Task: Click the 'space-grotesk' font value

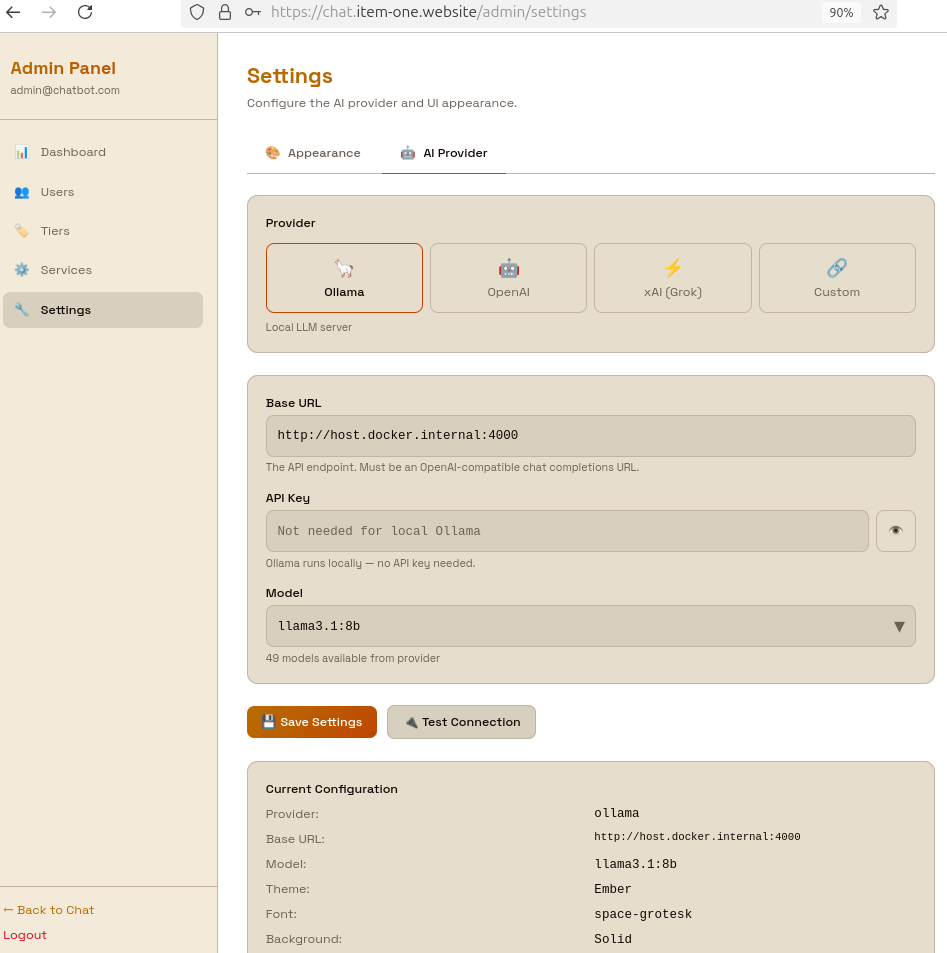Action: pos(643,914)
